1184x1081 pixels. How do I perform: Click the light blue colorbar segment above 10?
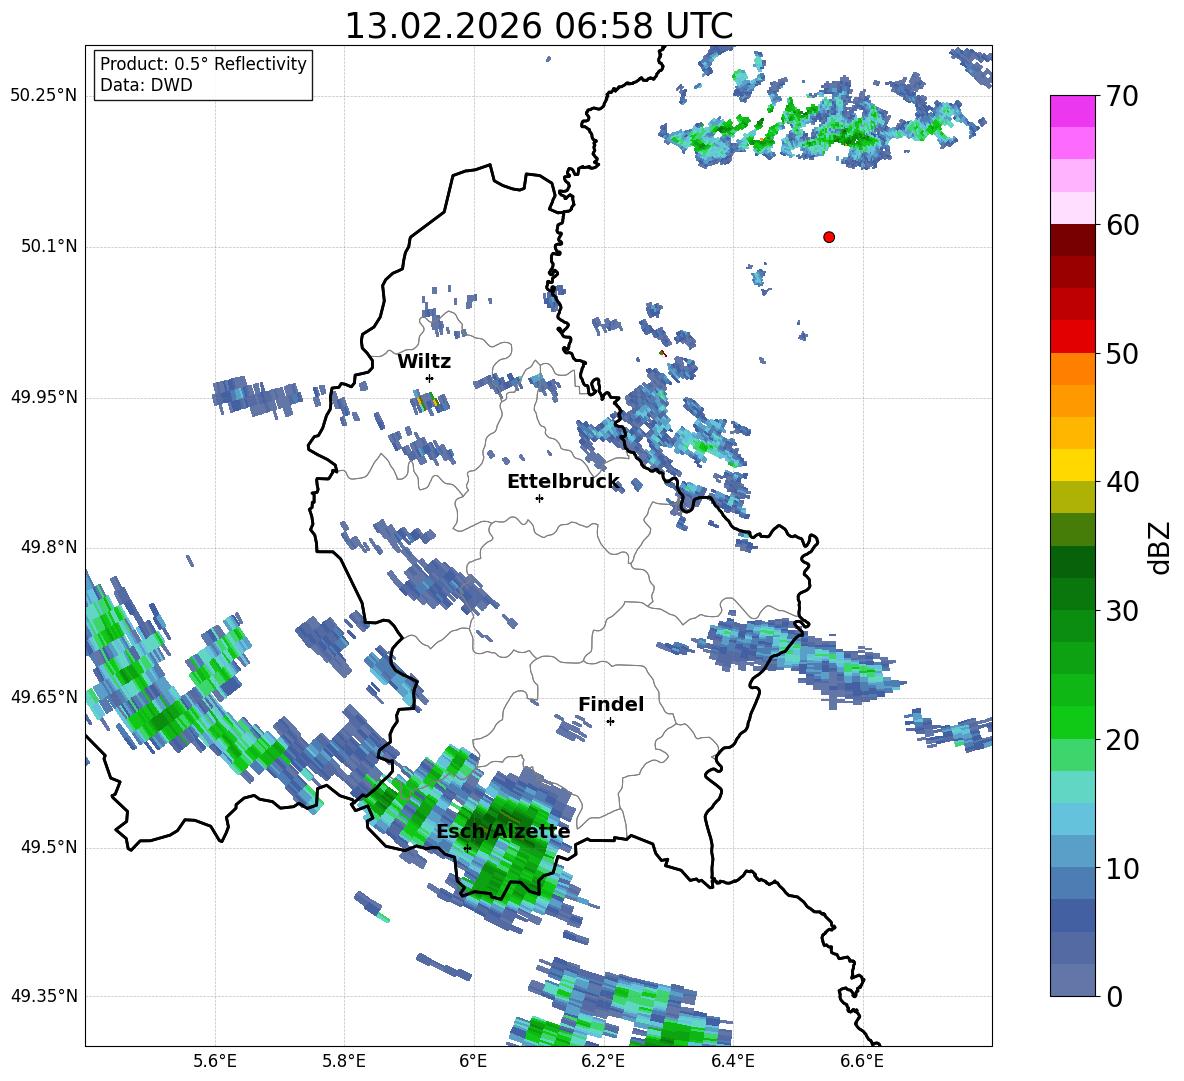pos(1072,852)
